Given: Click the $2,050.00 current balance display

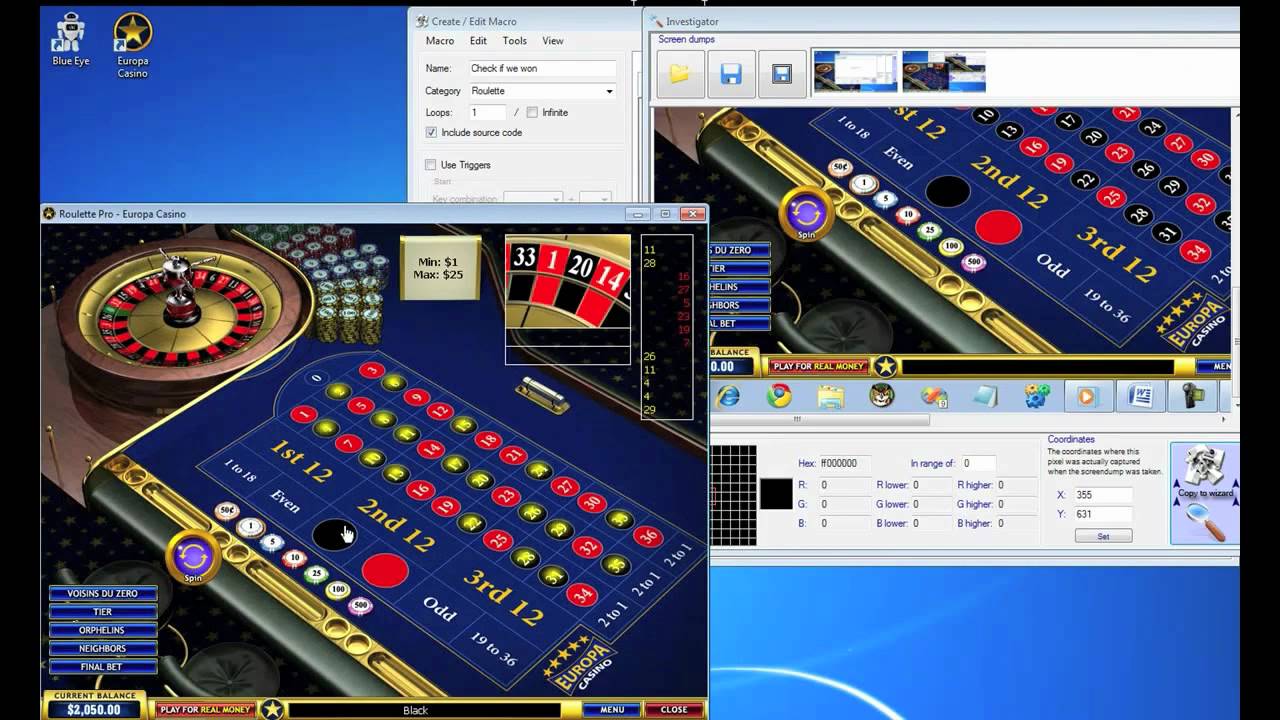Looking at the screenshot, I should 94,710.
